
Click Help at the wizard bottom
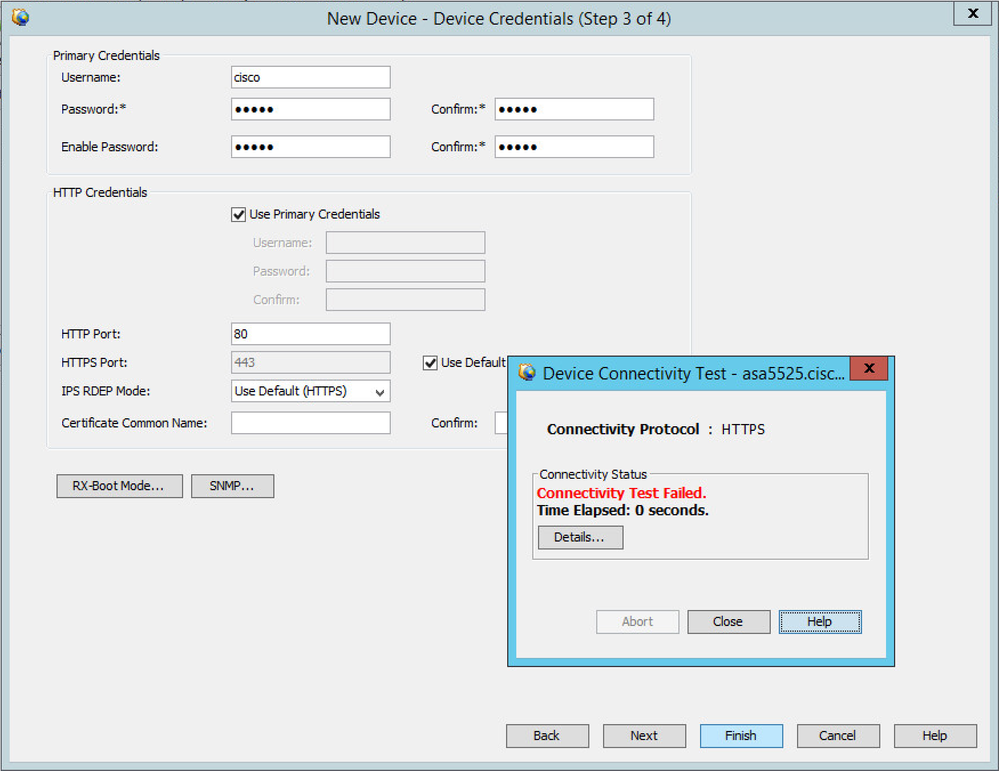click(x=935, y=736)
